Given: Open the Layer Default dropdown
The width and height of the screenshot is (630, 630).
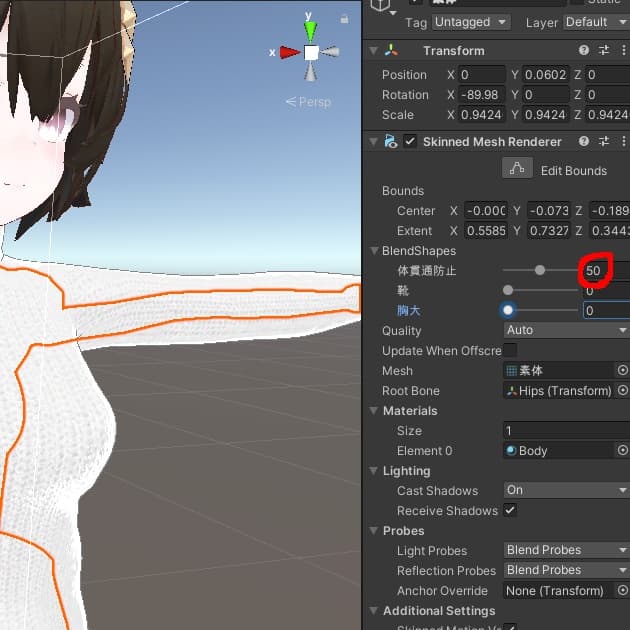Looking at the screenshot, I should pos(596,22).
